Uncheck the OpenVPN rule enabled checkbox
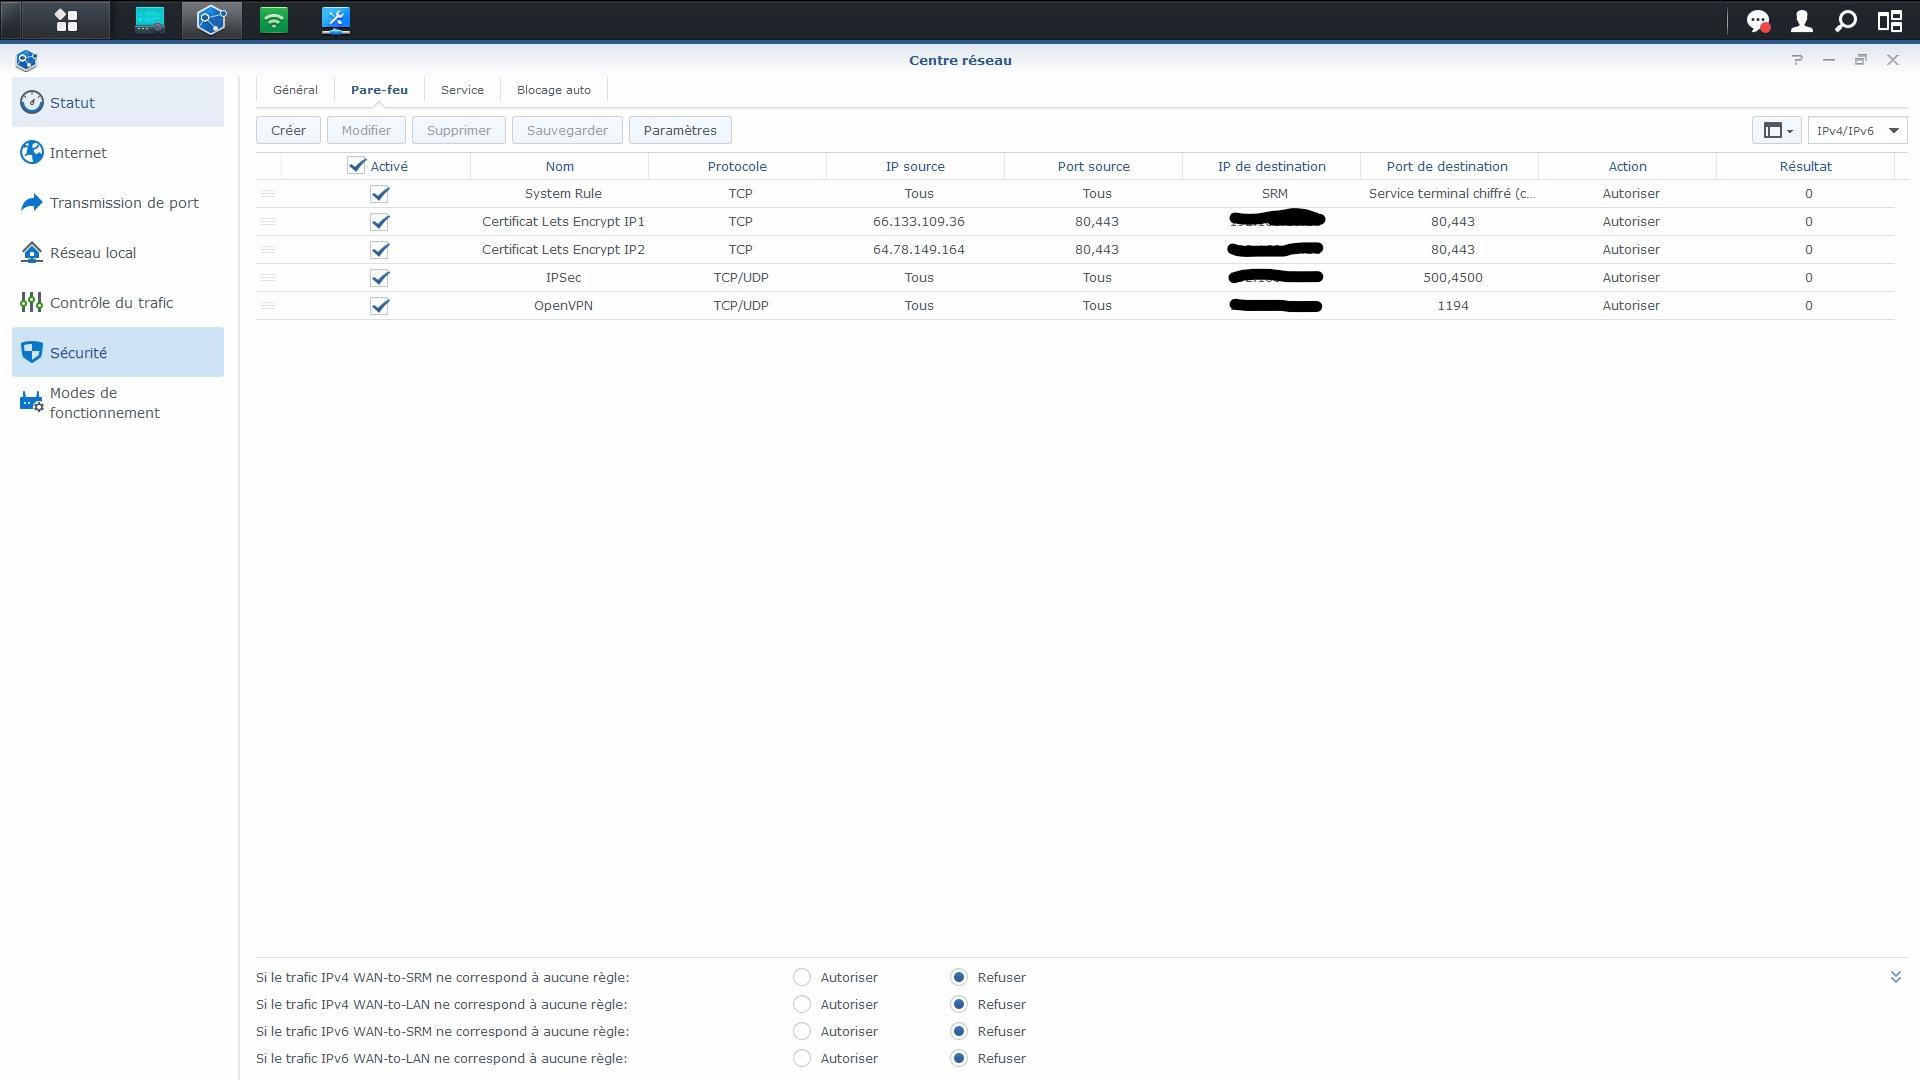 (379, 306)
